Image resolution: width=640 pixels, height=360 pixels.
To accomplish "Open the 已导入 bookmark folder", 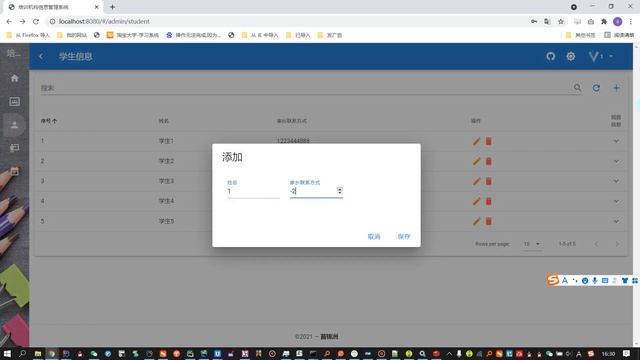I will (298, 35).
